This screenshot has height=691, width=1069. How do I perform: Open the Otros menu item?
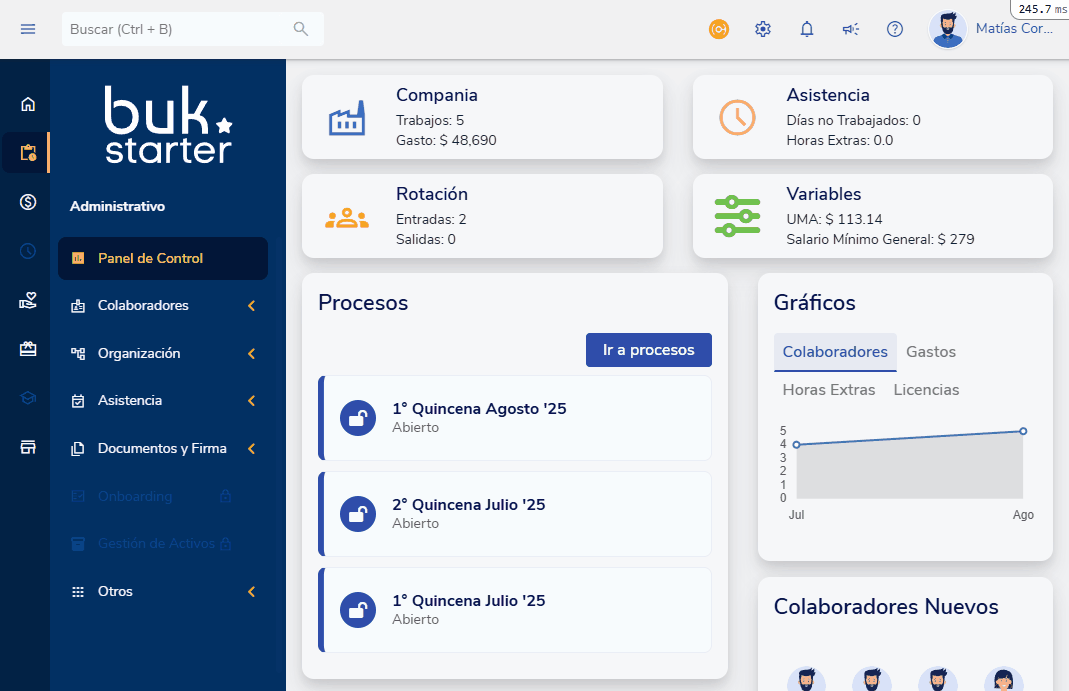click(x=163, y=592)
